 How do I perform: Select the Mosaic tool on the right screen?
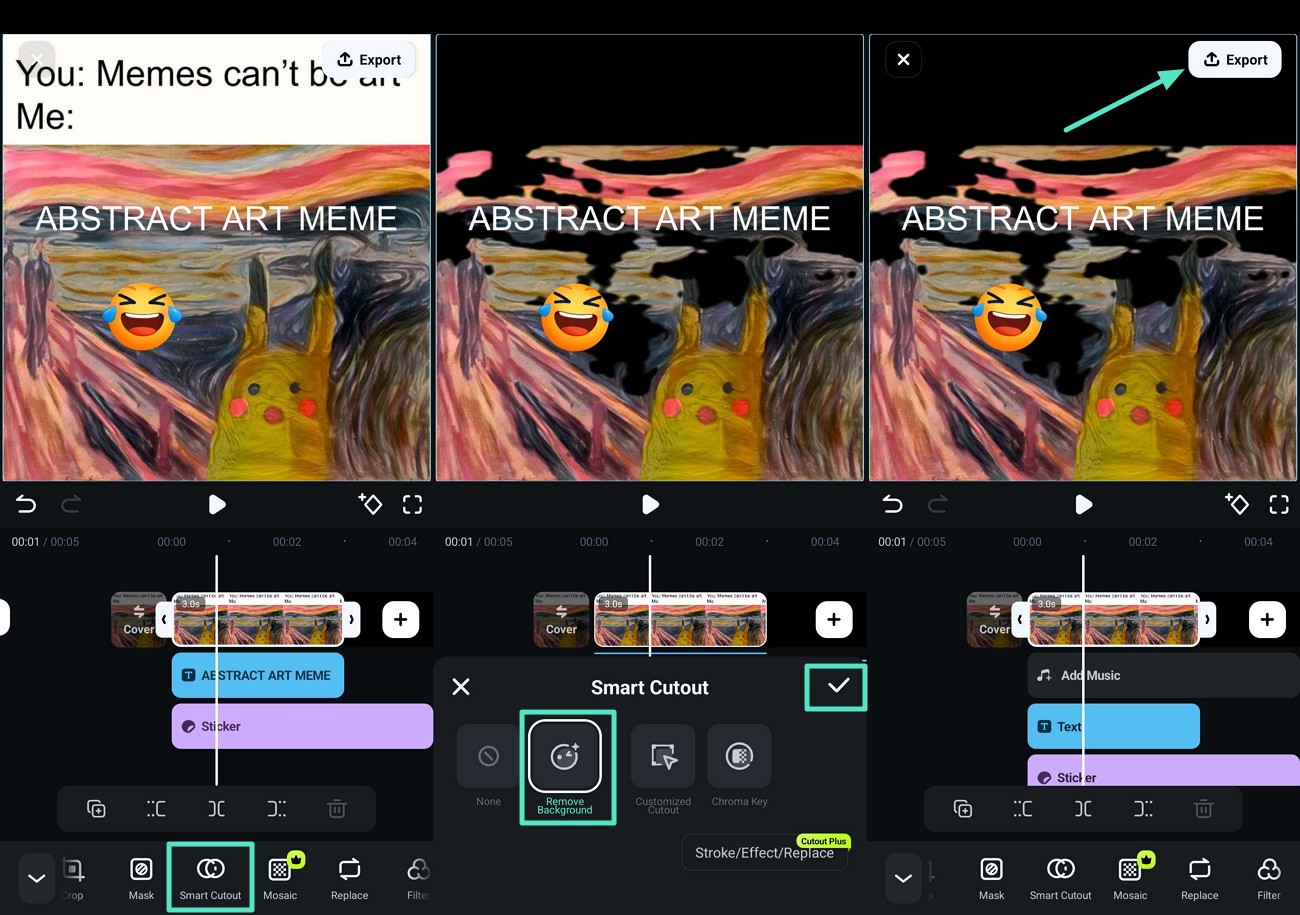click(1130, 878)
